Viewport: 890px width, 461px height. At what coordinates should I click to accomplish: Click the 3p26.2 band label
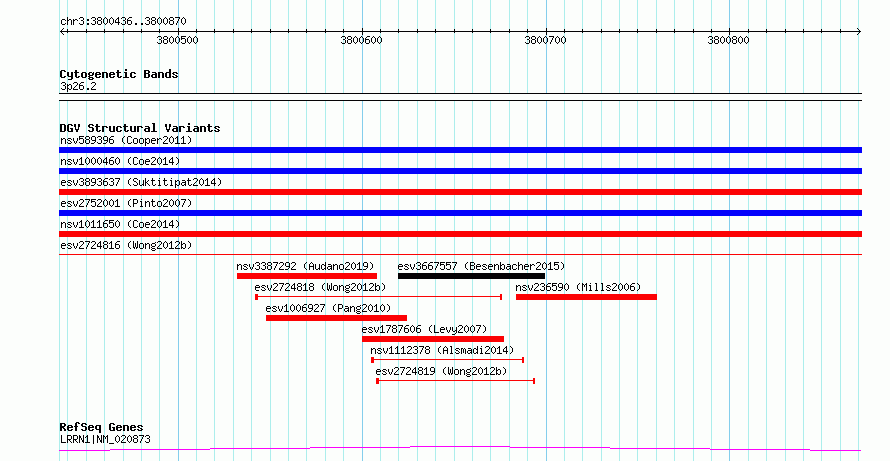point(78,87)
